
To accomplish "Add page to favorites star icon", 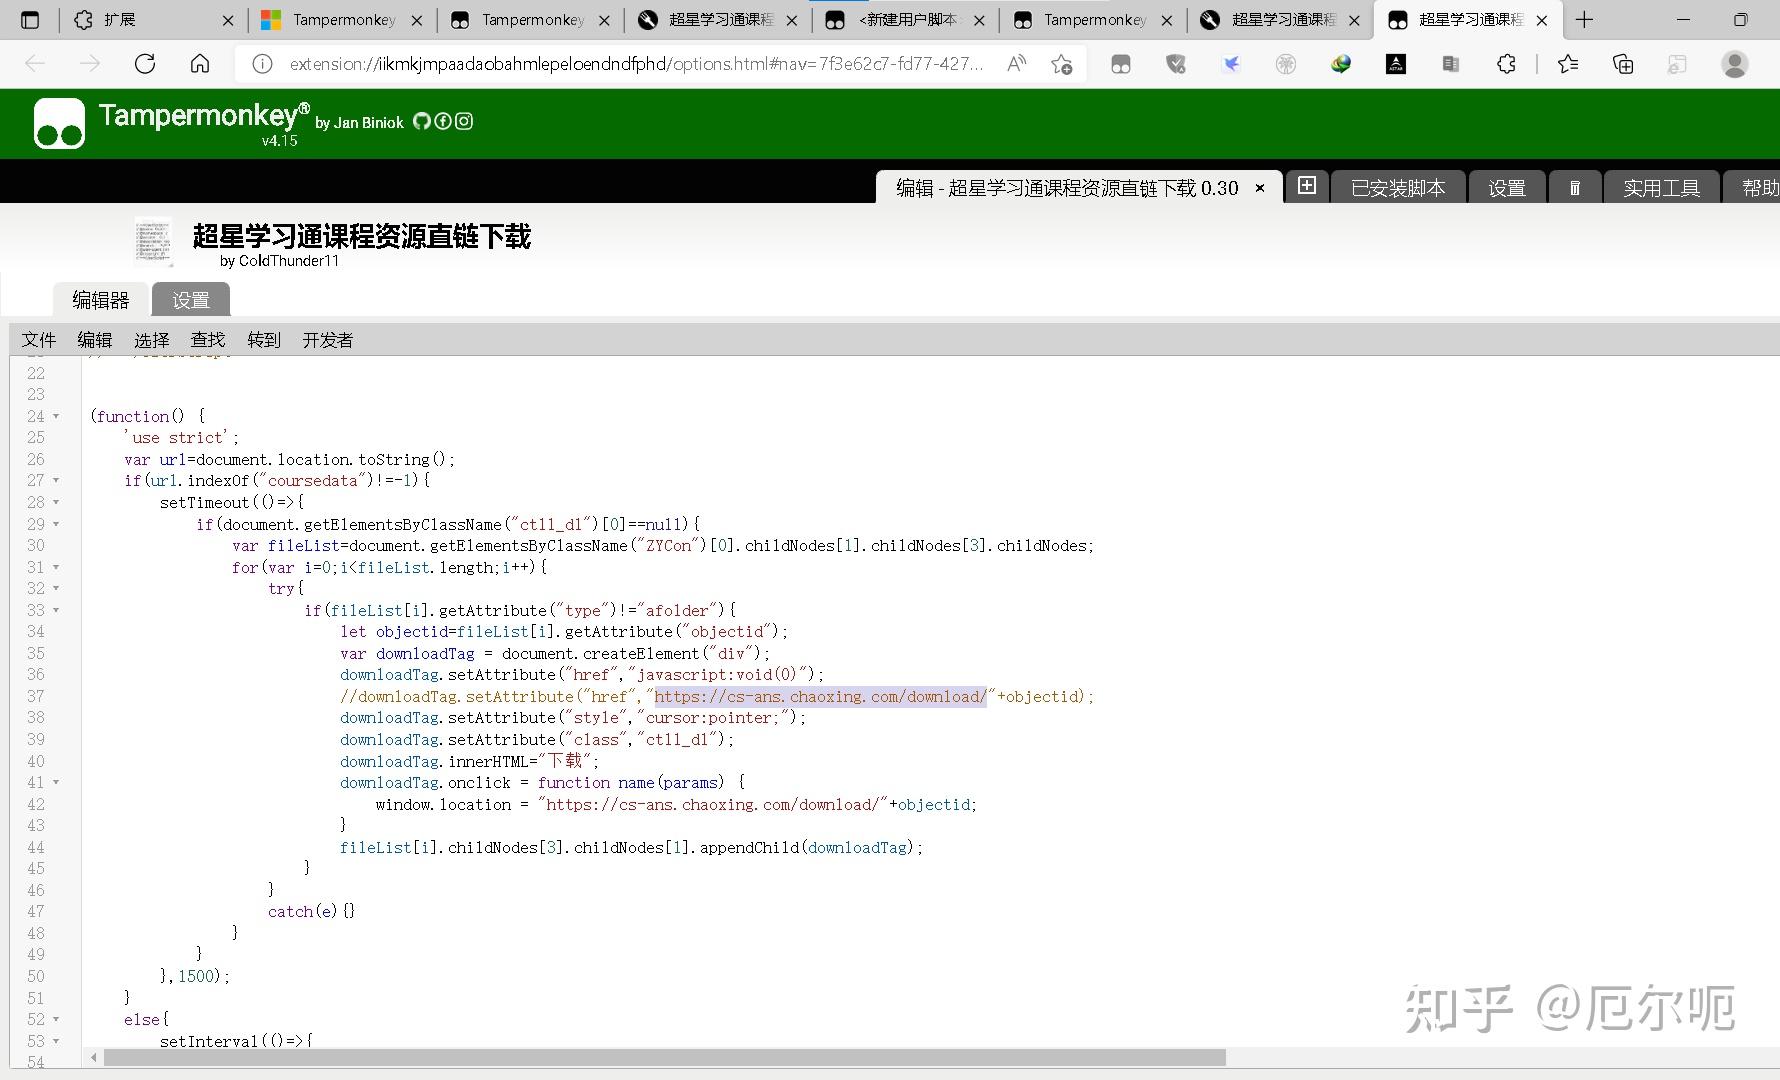I will tap(1062, 64).
